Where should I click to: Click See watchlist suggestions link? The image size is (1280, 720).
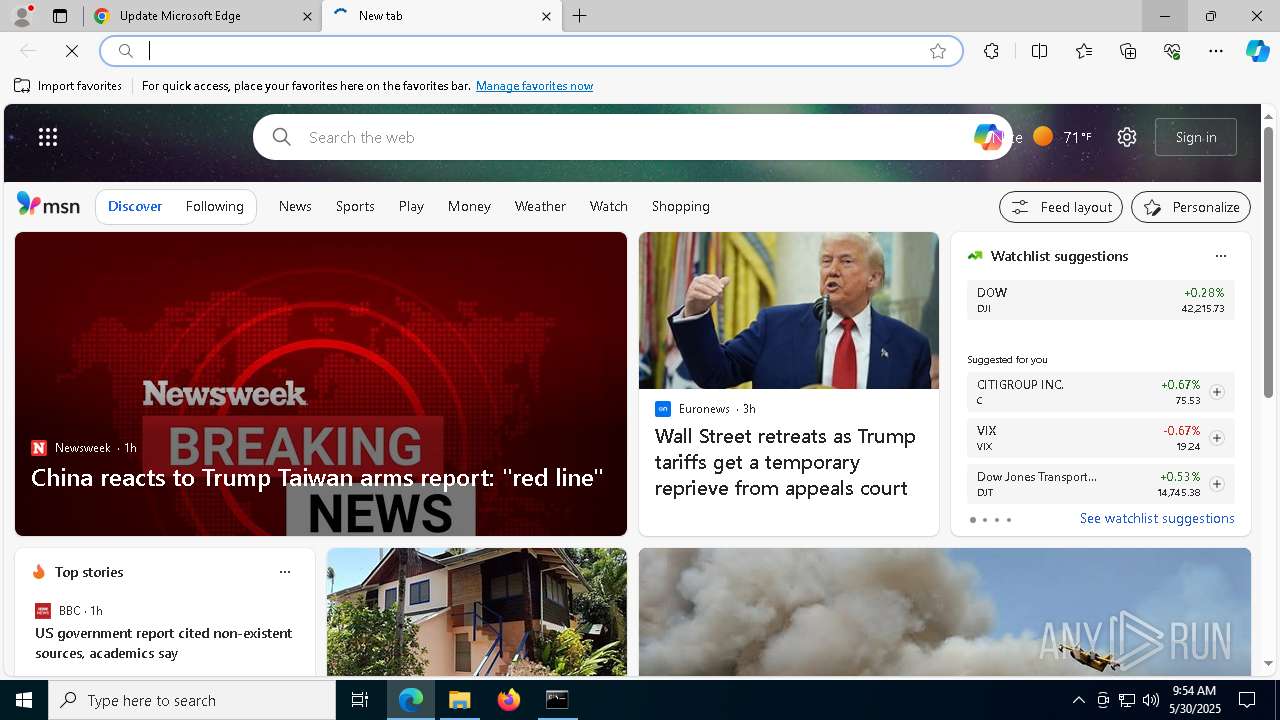tap(1157, 518)
